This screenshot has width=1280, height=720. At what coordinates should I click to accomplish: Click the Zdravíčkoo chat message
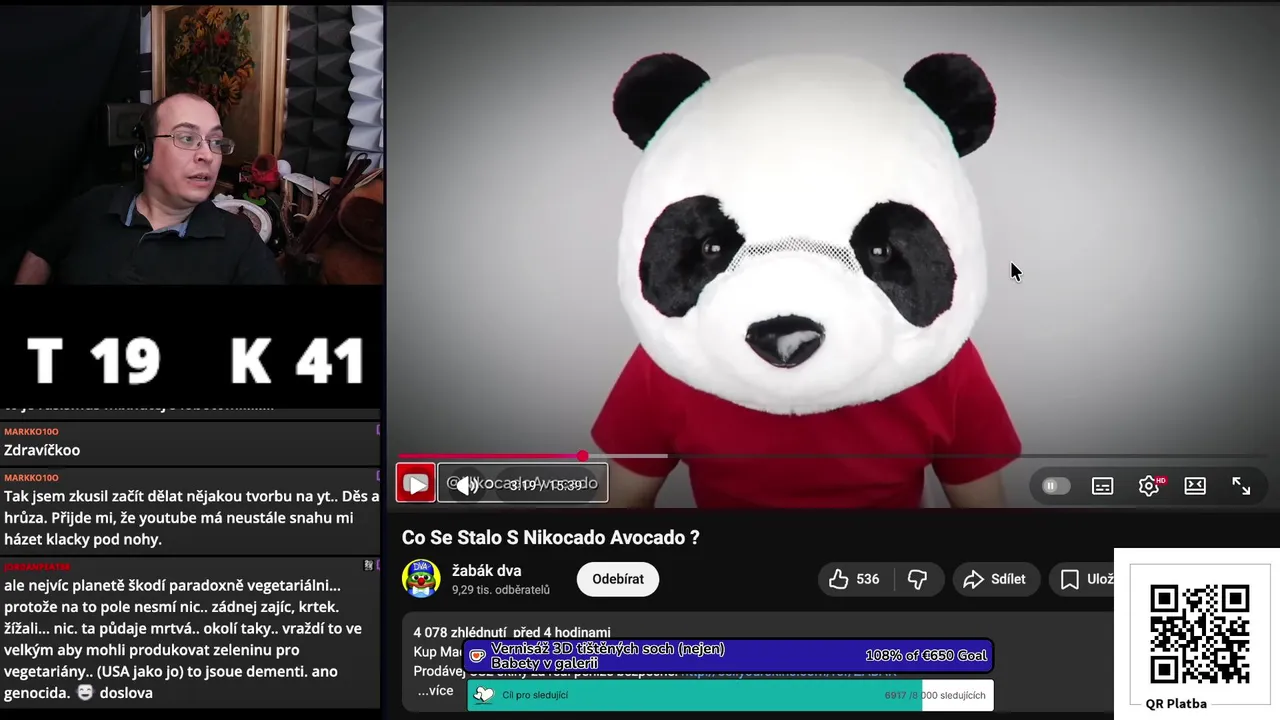click(x=42, y=450)
